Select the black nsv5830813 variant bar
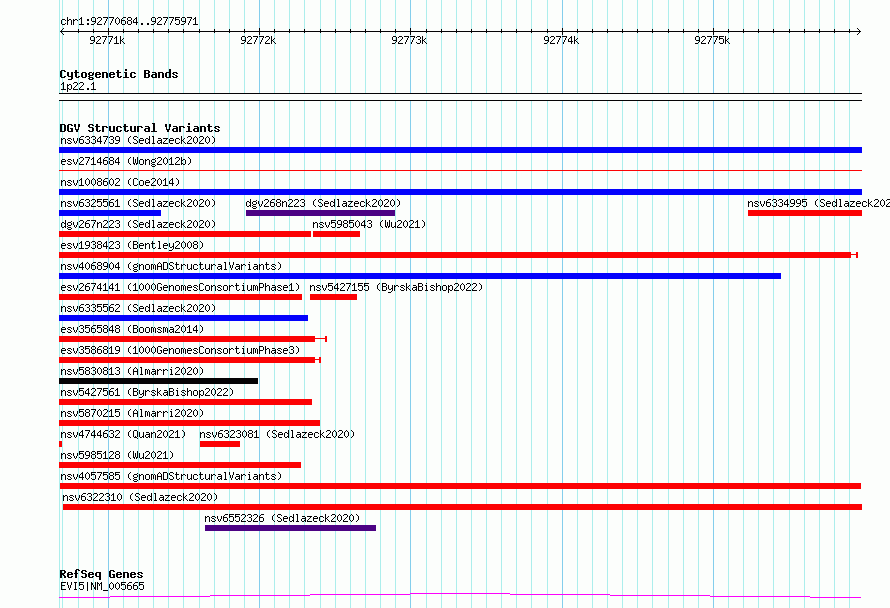 158,381
